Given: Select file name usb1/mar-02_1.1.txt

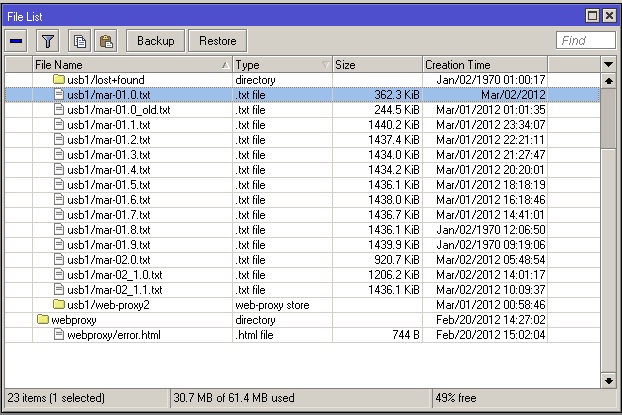Looking at the screenshot, I should tap(115, 290).
